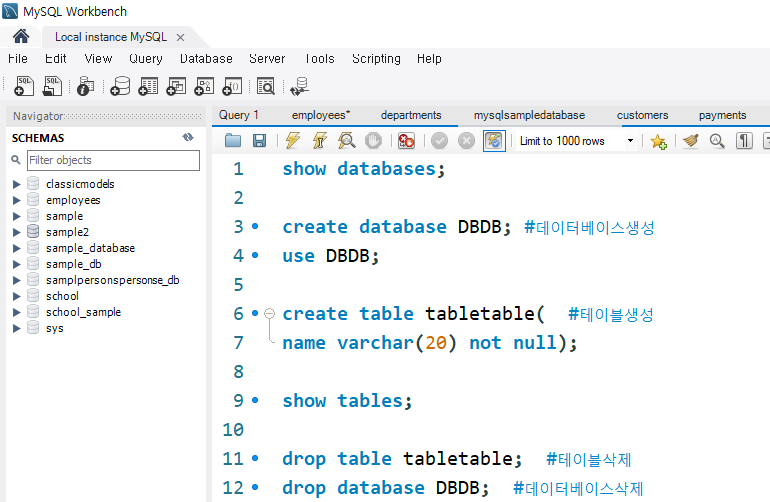
Task: Open the View menu
Action: click(98, 58)
